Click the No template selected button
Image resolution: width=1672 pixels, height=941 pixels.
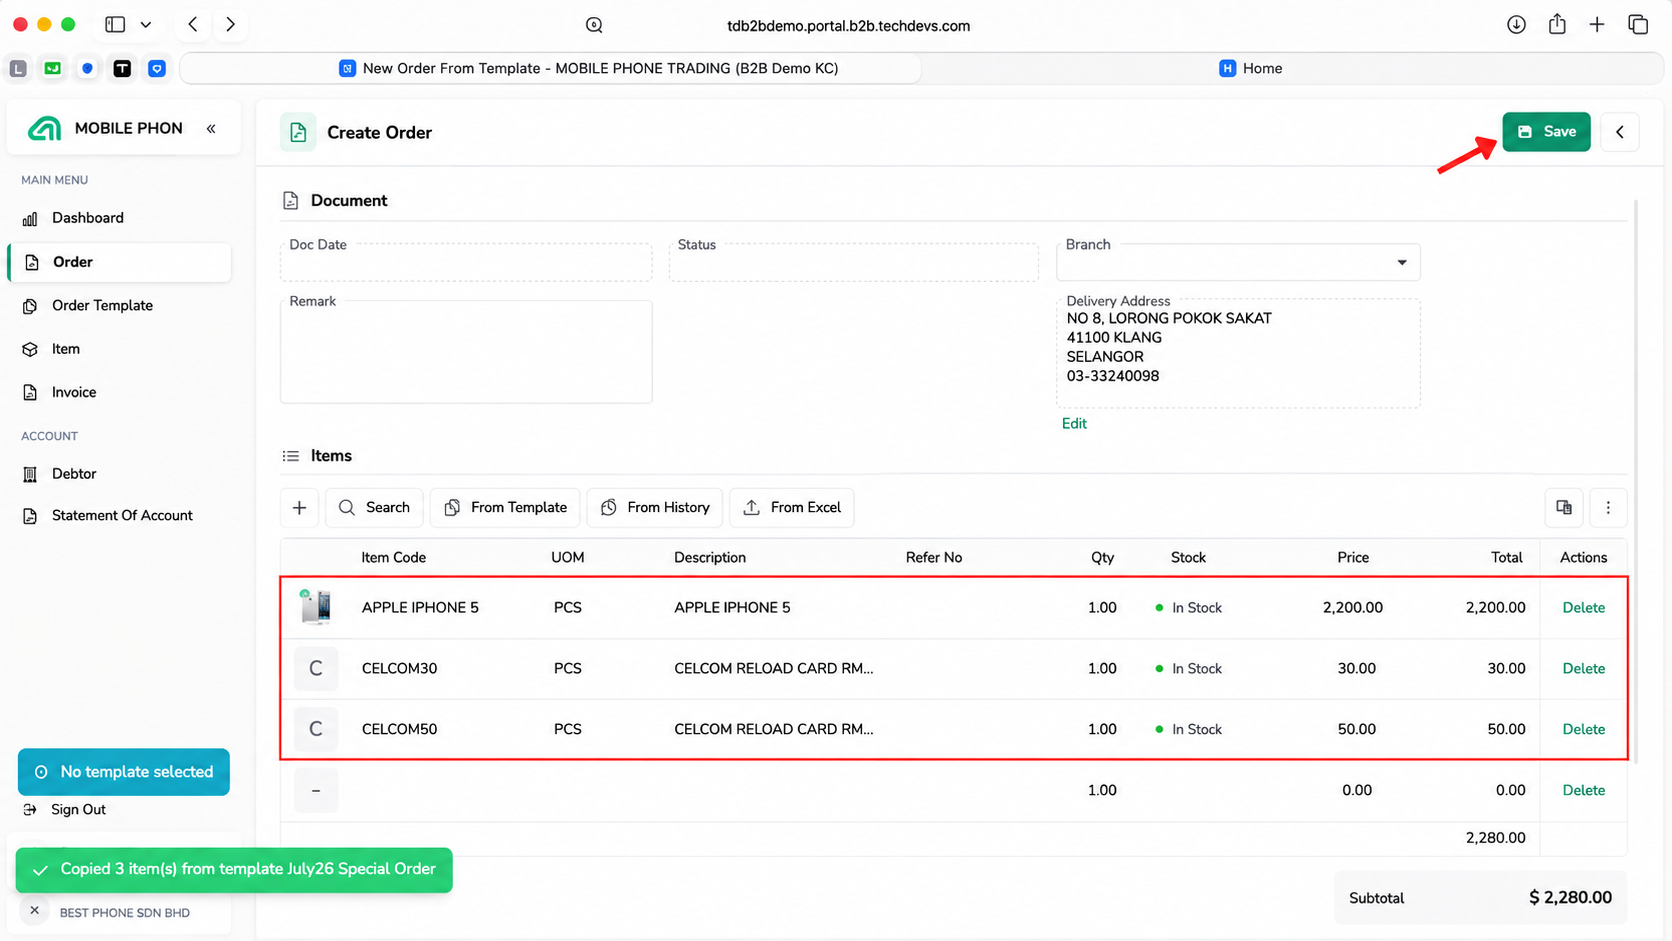click(x=124, y=772)
